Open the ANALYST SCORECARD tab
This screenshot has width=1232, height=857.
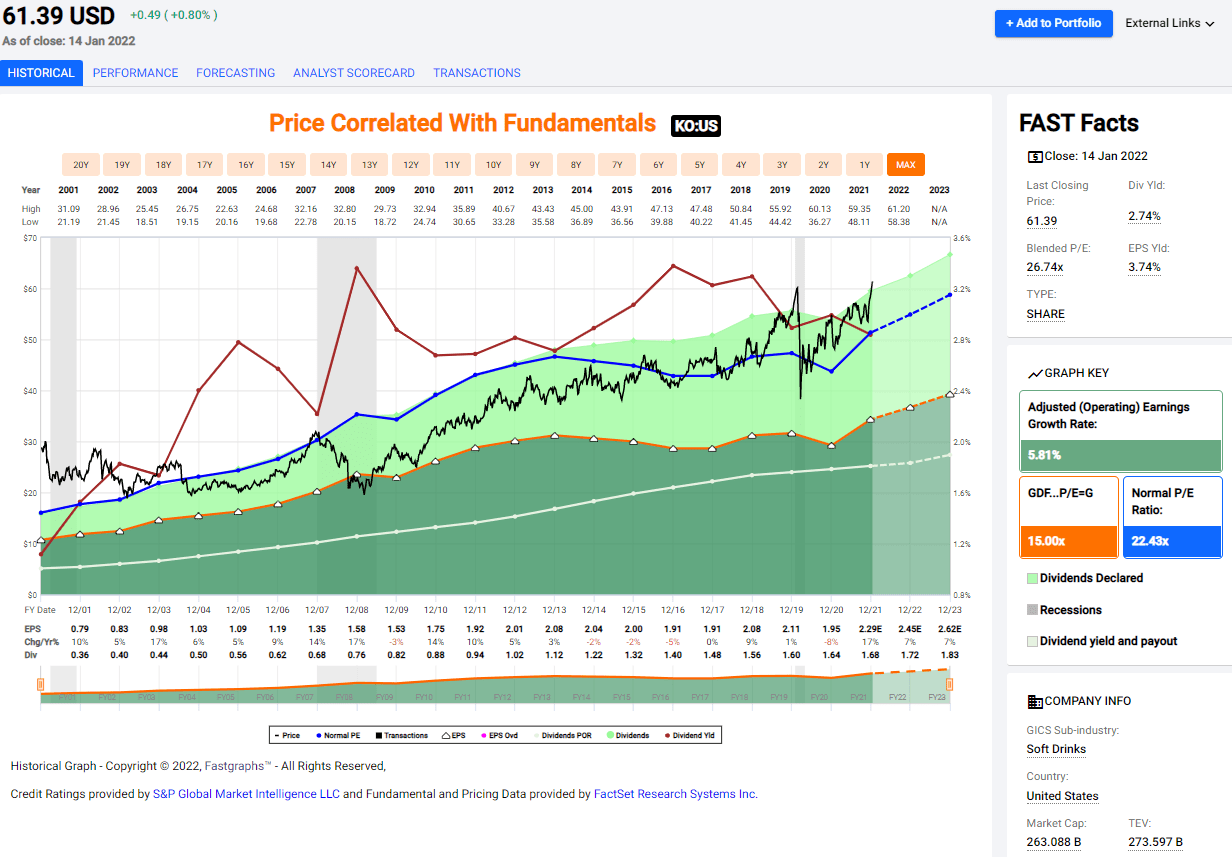tap(354, 73)
